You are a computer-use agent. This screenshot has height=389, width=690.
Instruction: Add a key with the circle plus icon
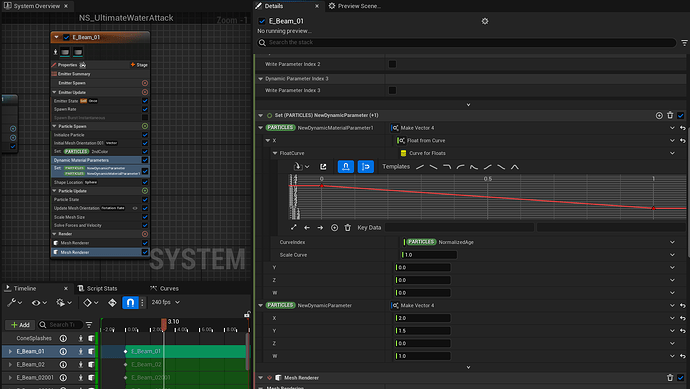click(334, 228)
